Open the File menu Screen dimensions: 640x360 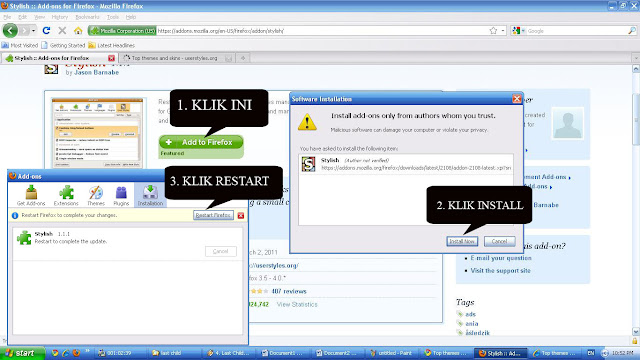click(7, 17)
